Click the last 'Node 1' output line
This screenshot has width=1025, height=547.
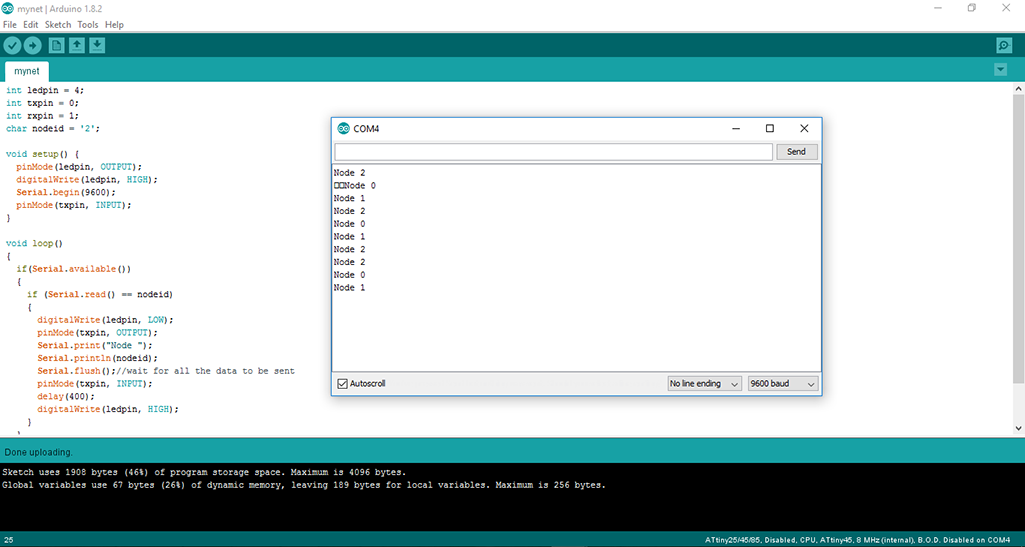[350, 288]
